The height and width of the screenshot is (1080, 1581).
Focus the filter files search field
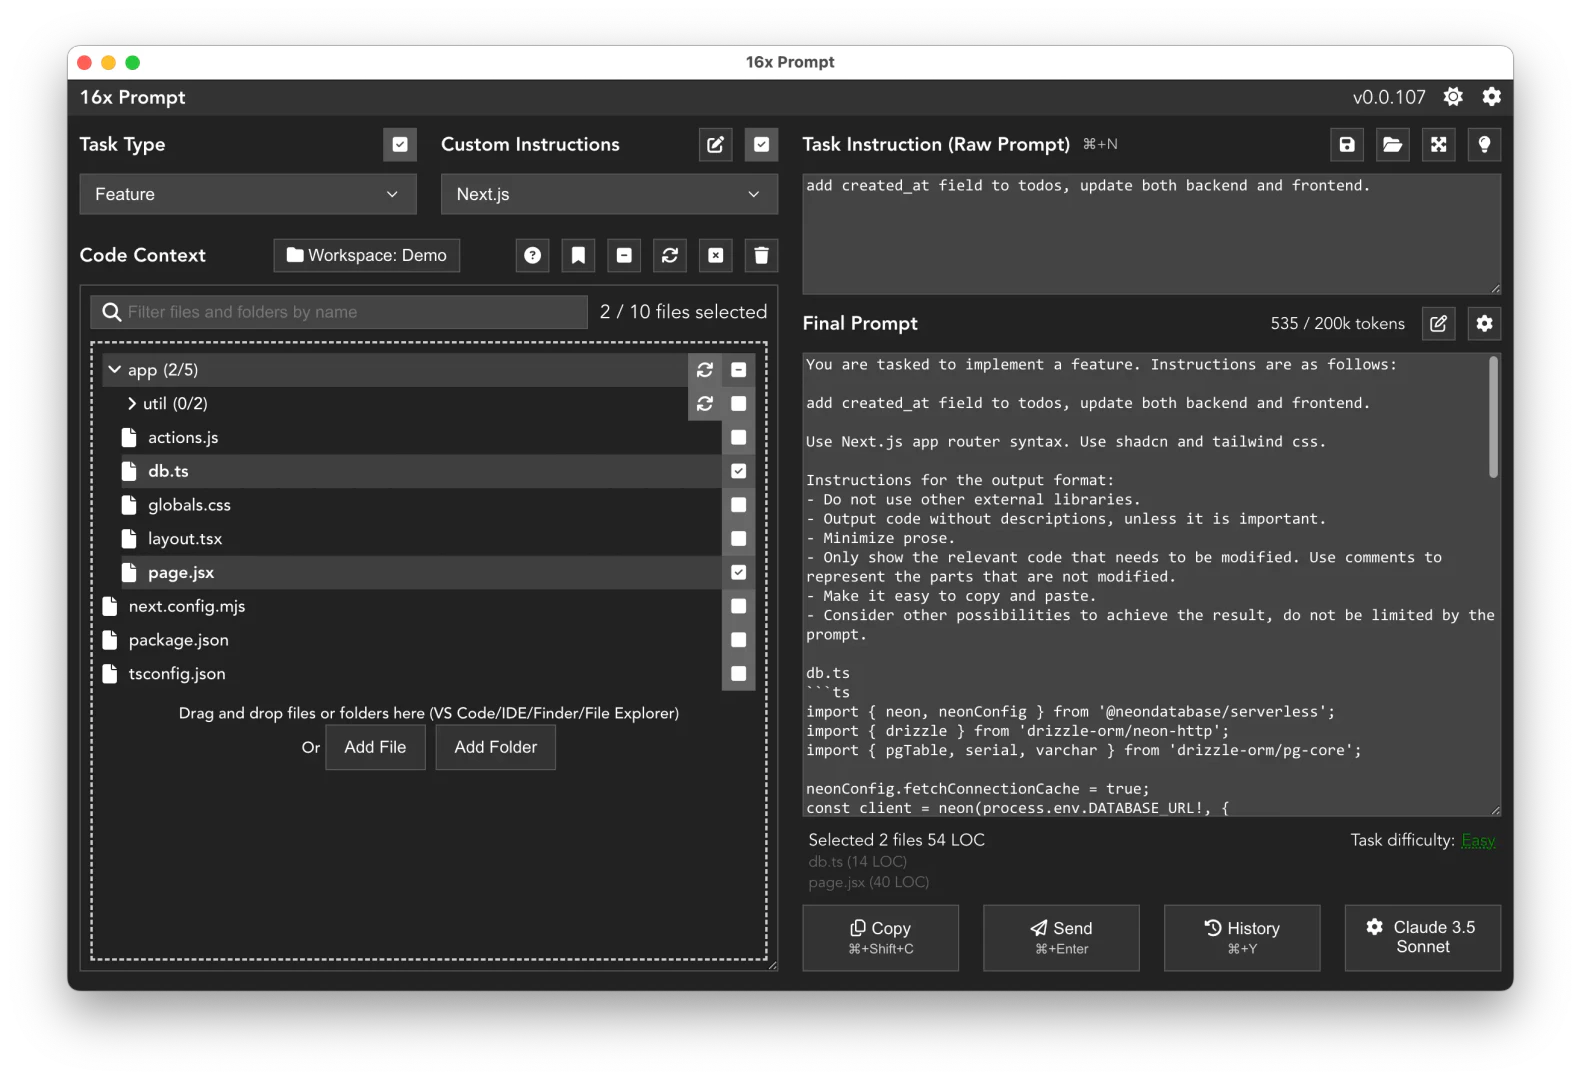[x=339, y=312]
